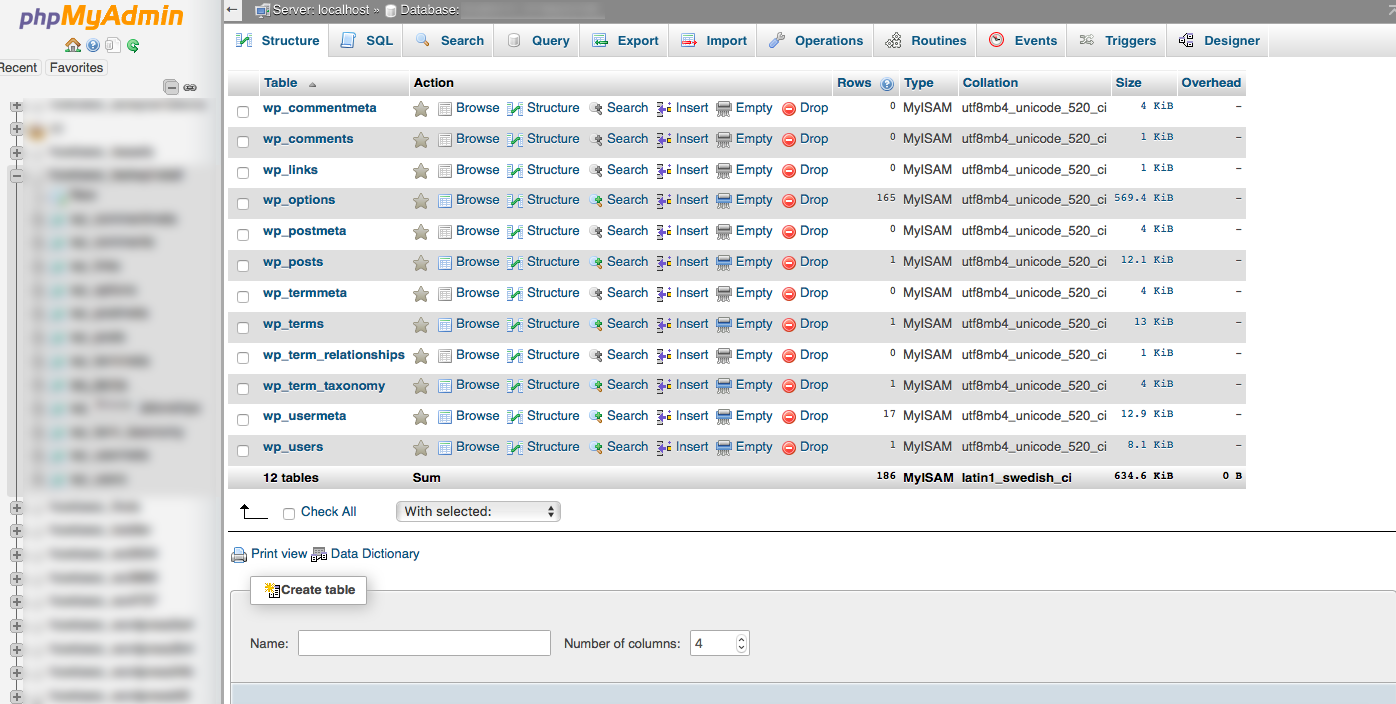
Task: Click the chain link icon in navigation panel
Action: [190, 88]
